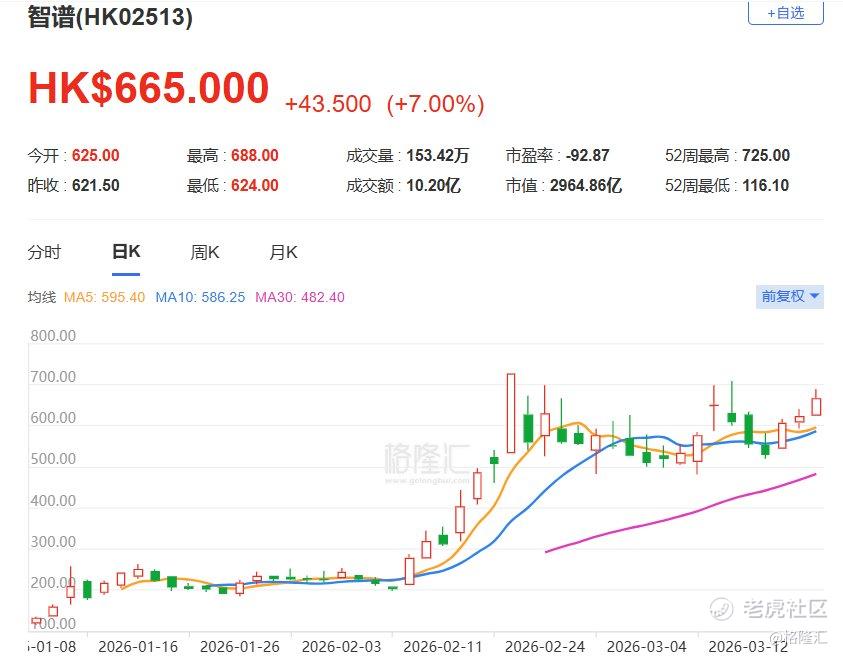Image resolution: width=843 pixels, height=657 pixels.
Task: Click 昨收 value 621.50
Action: pos(96,185)
